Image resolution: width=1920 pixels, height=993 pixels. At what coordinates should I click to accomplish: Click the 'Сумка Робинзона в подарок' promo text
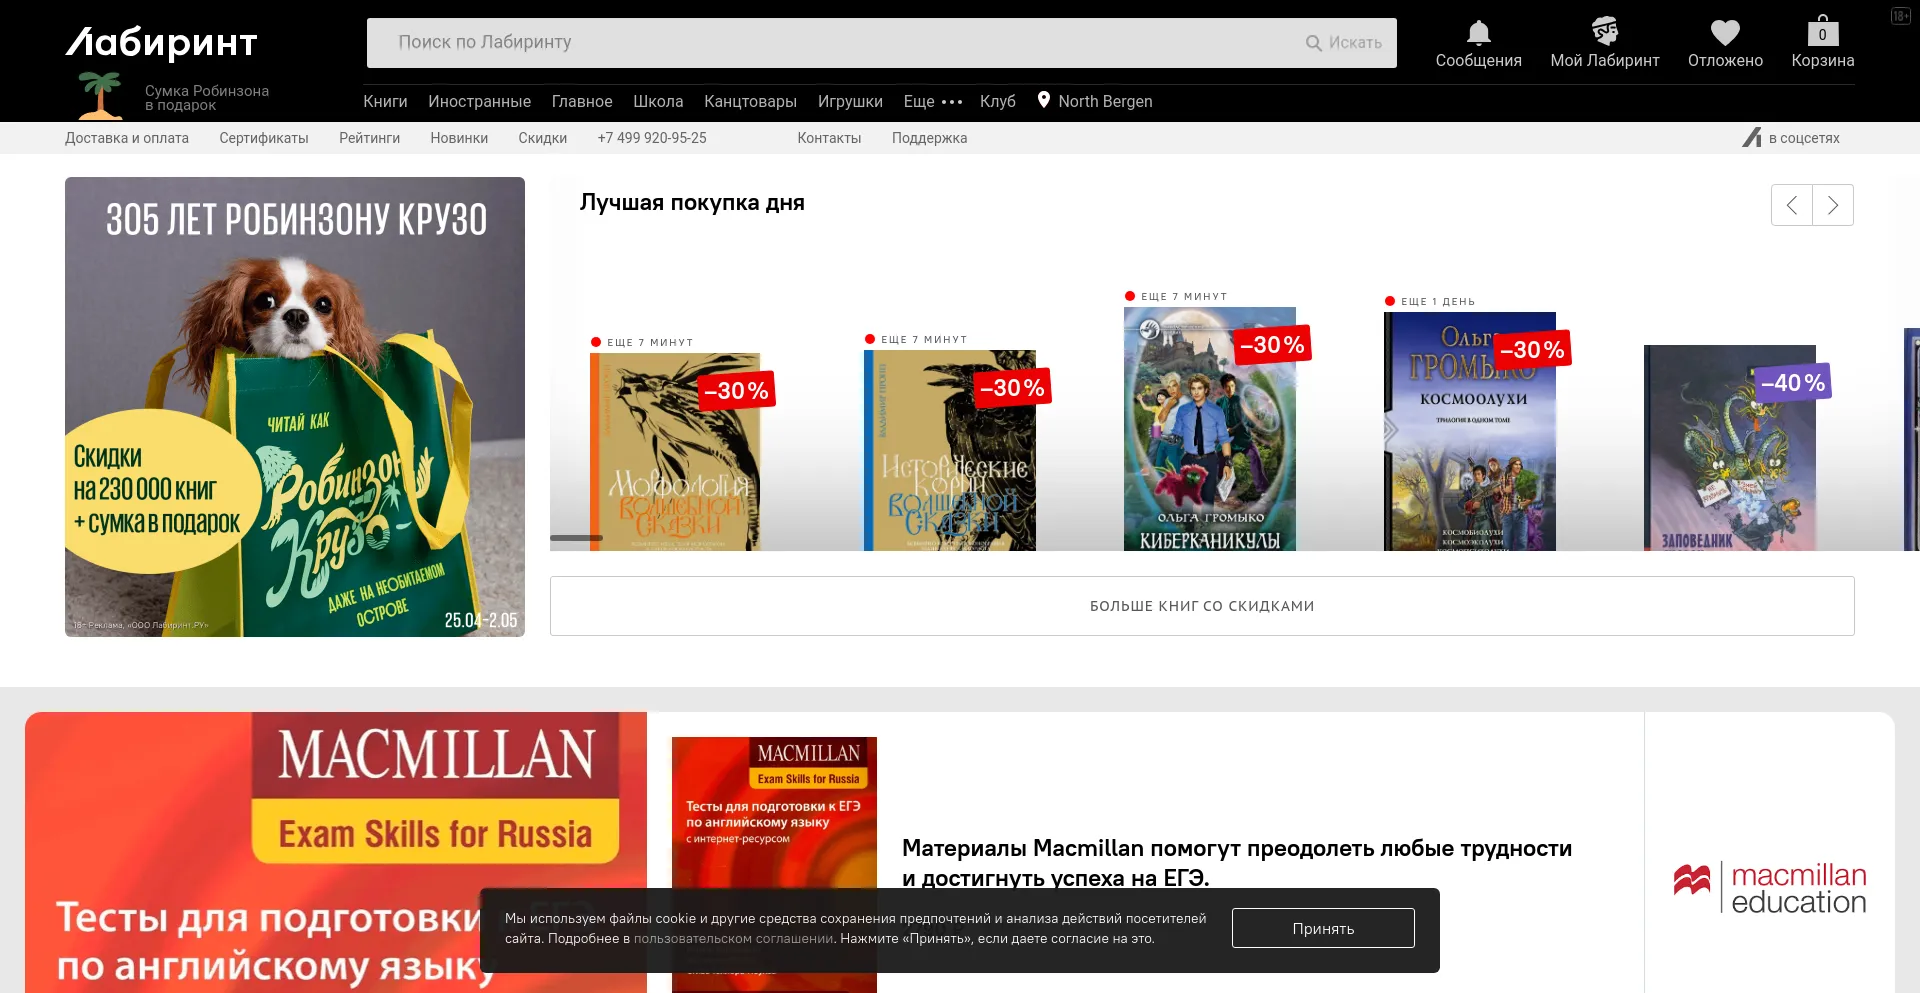pyautogui.click(x=207, y=98)
